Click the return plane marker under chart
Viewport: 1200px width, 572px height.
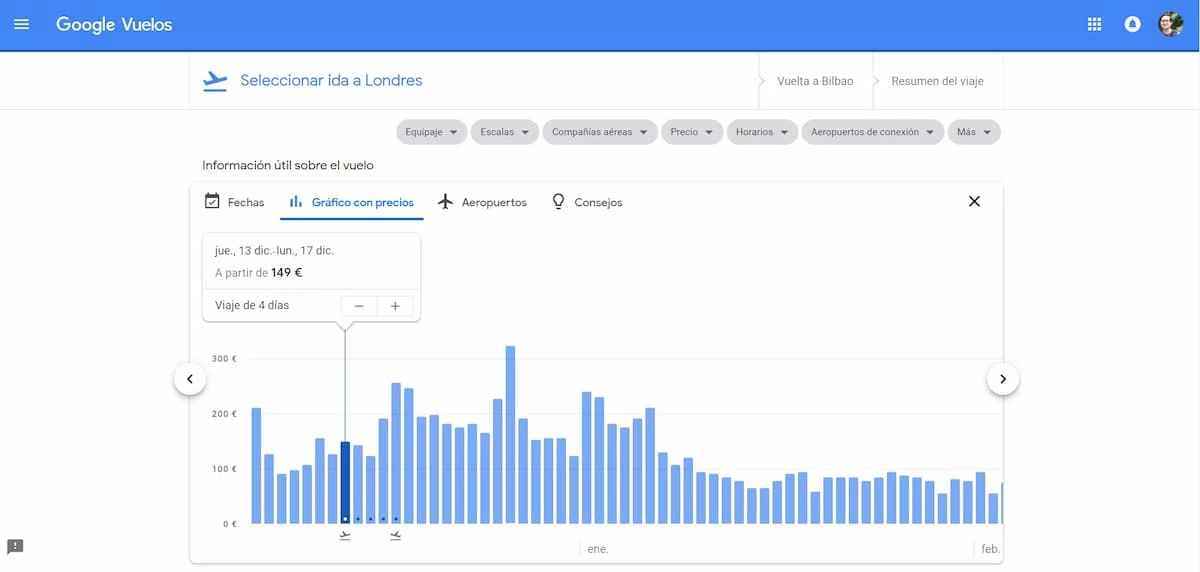point(396,536)
